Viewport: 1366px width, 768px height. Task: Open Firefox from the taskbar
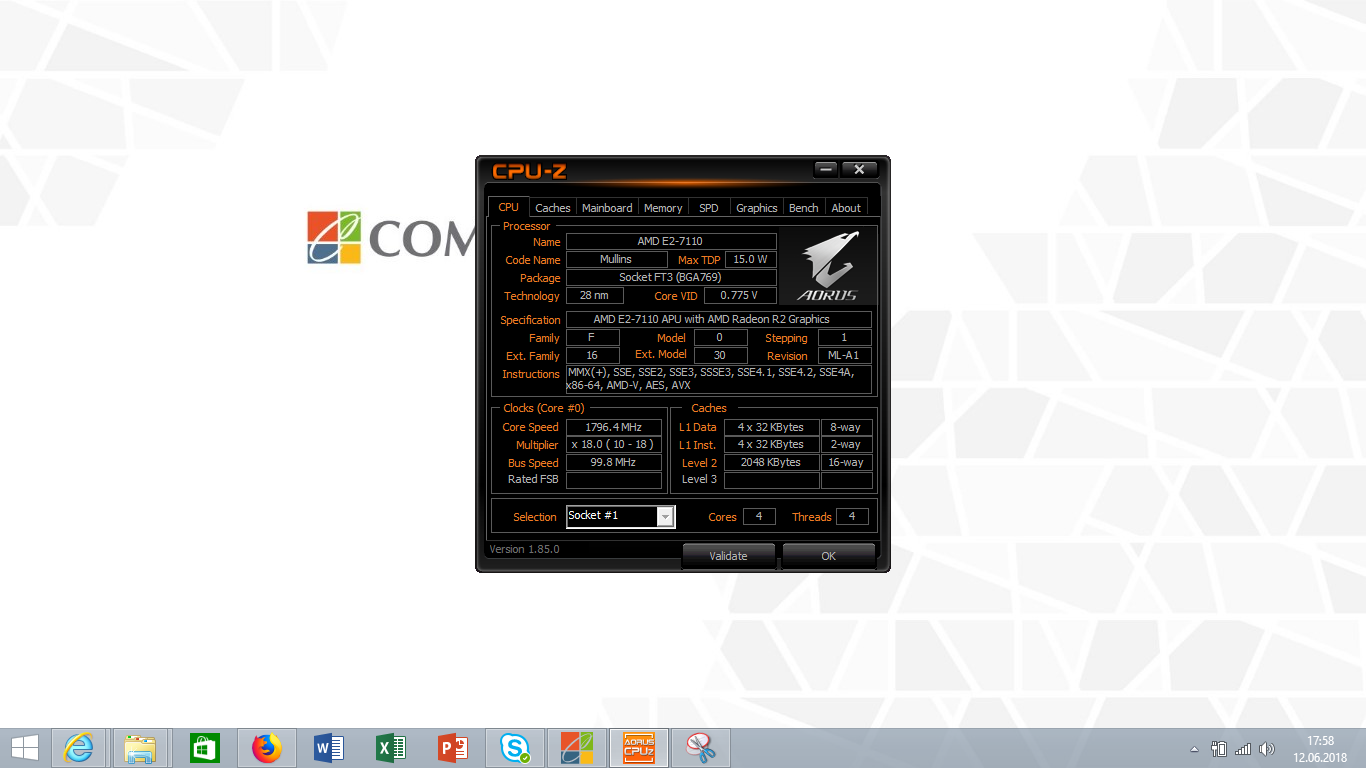[x=266, y=748]
